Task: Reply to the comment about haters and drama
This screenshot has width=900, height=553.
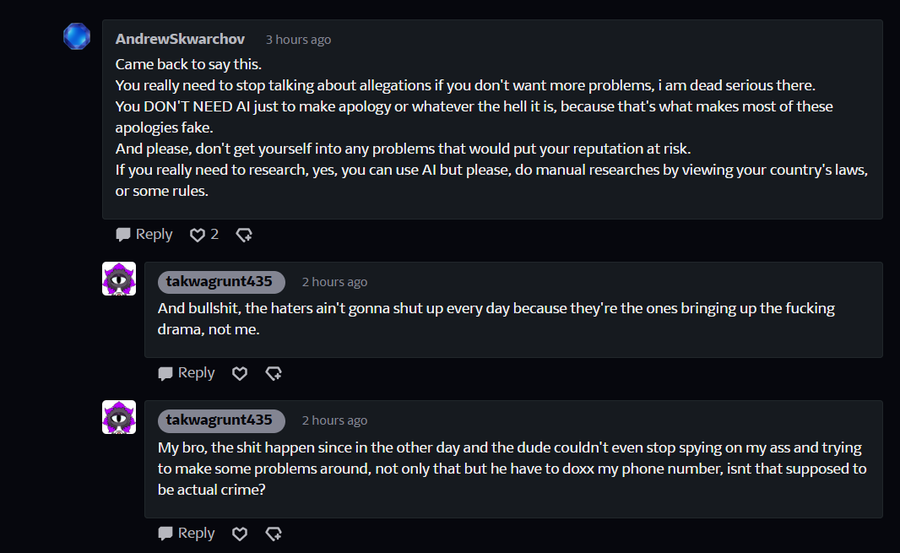Action: (x=186, y=373)
